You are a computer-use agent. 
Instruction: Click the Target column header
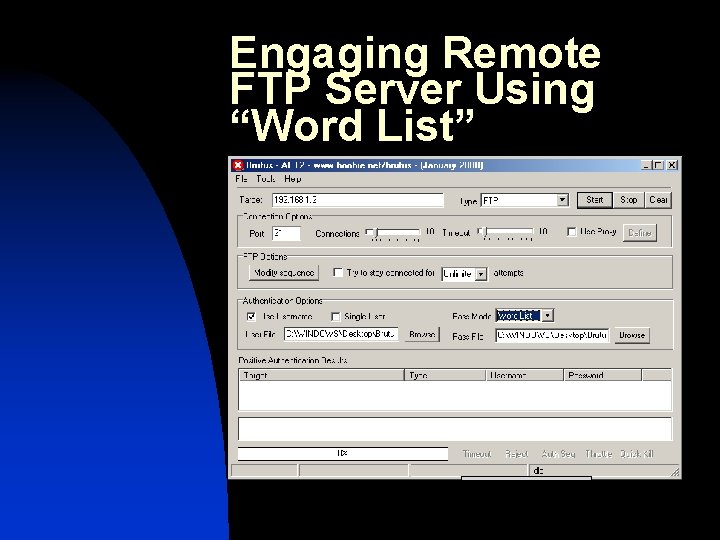coord(321,375)
